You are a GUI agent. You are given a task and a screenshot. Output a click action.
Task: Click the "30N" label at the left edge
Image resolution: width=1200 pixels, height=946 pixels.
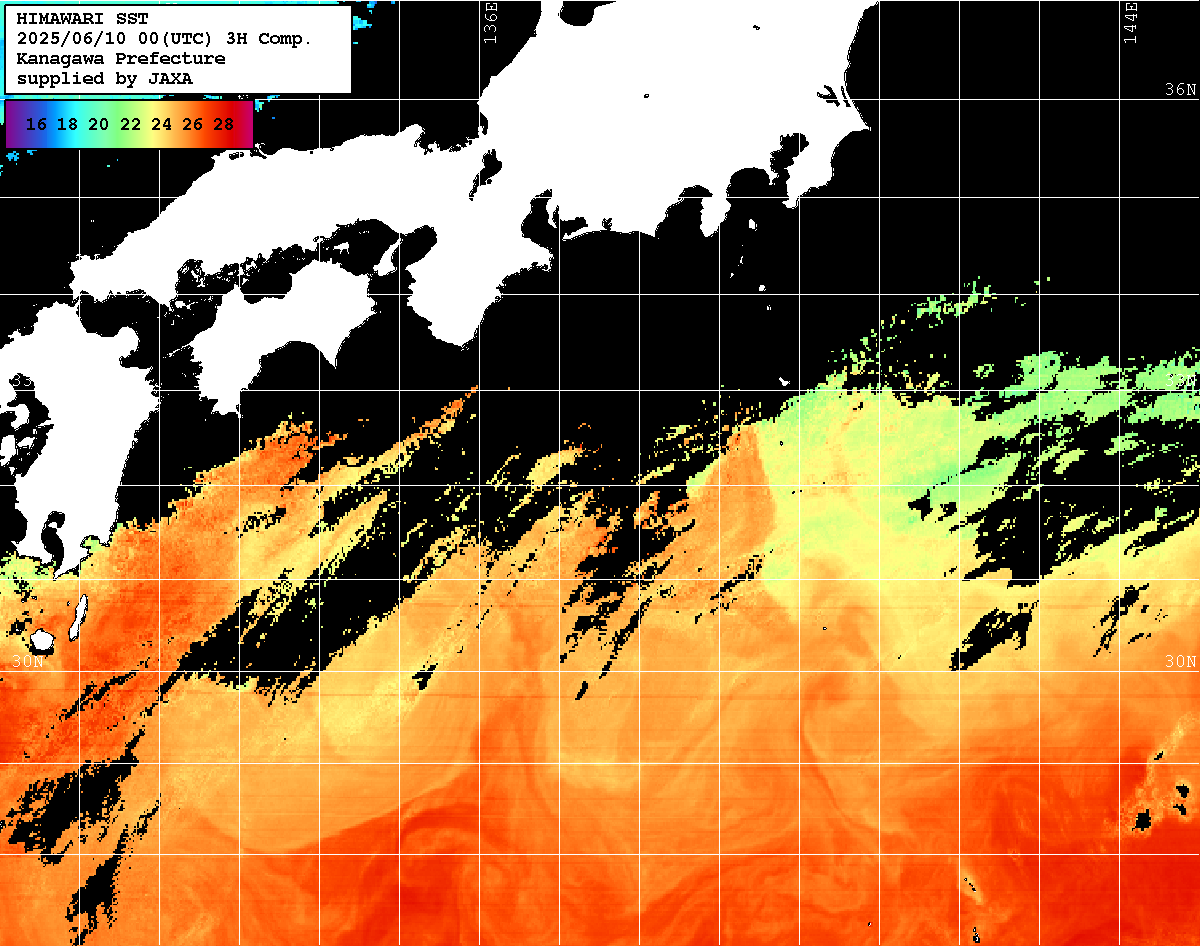(x=28, y=662)
